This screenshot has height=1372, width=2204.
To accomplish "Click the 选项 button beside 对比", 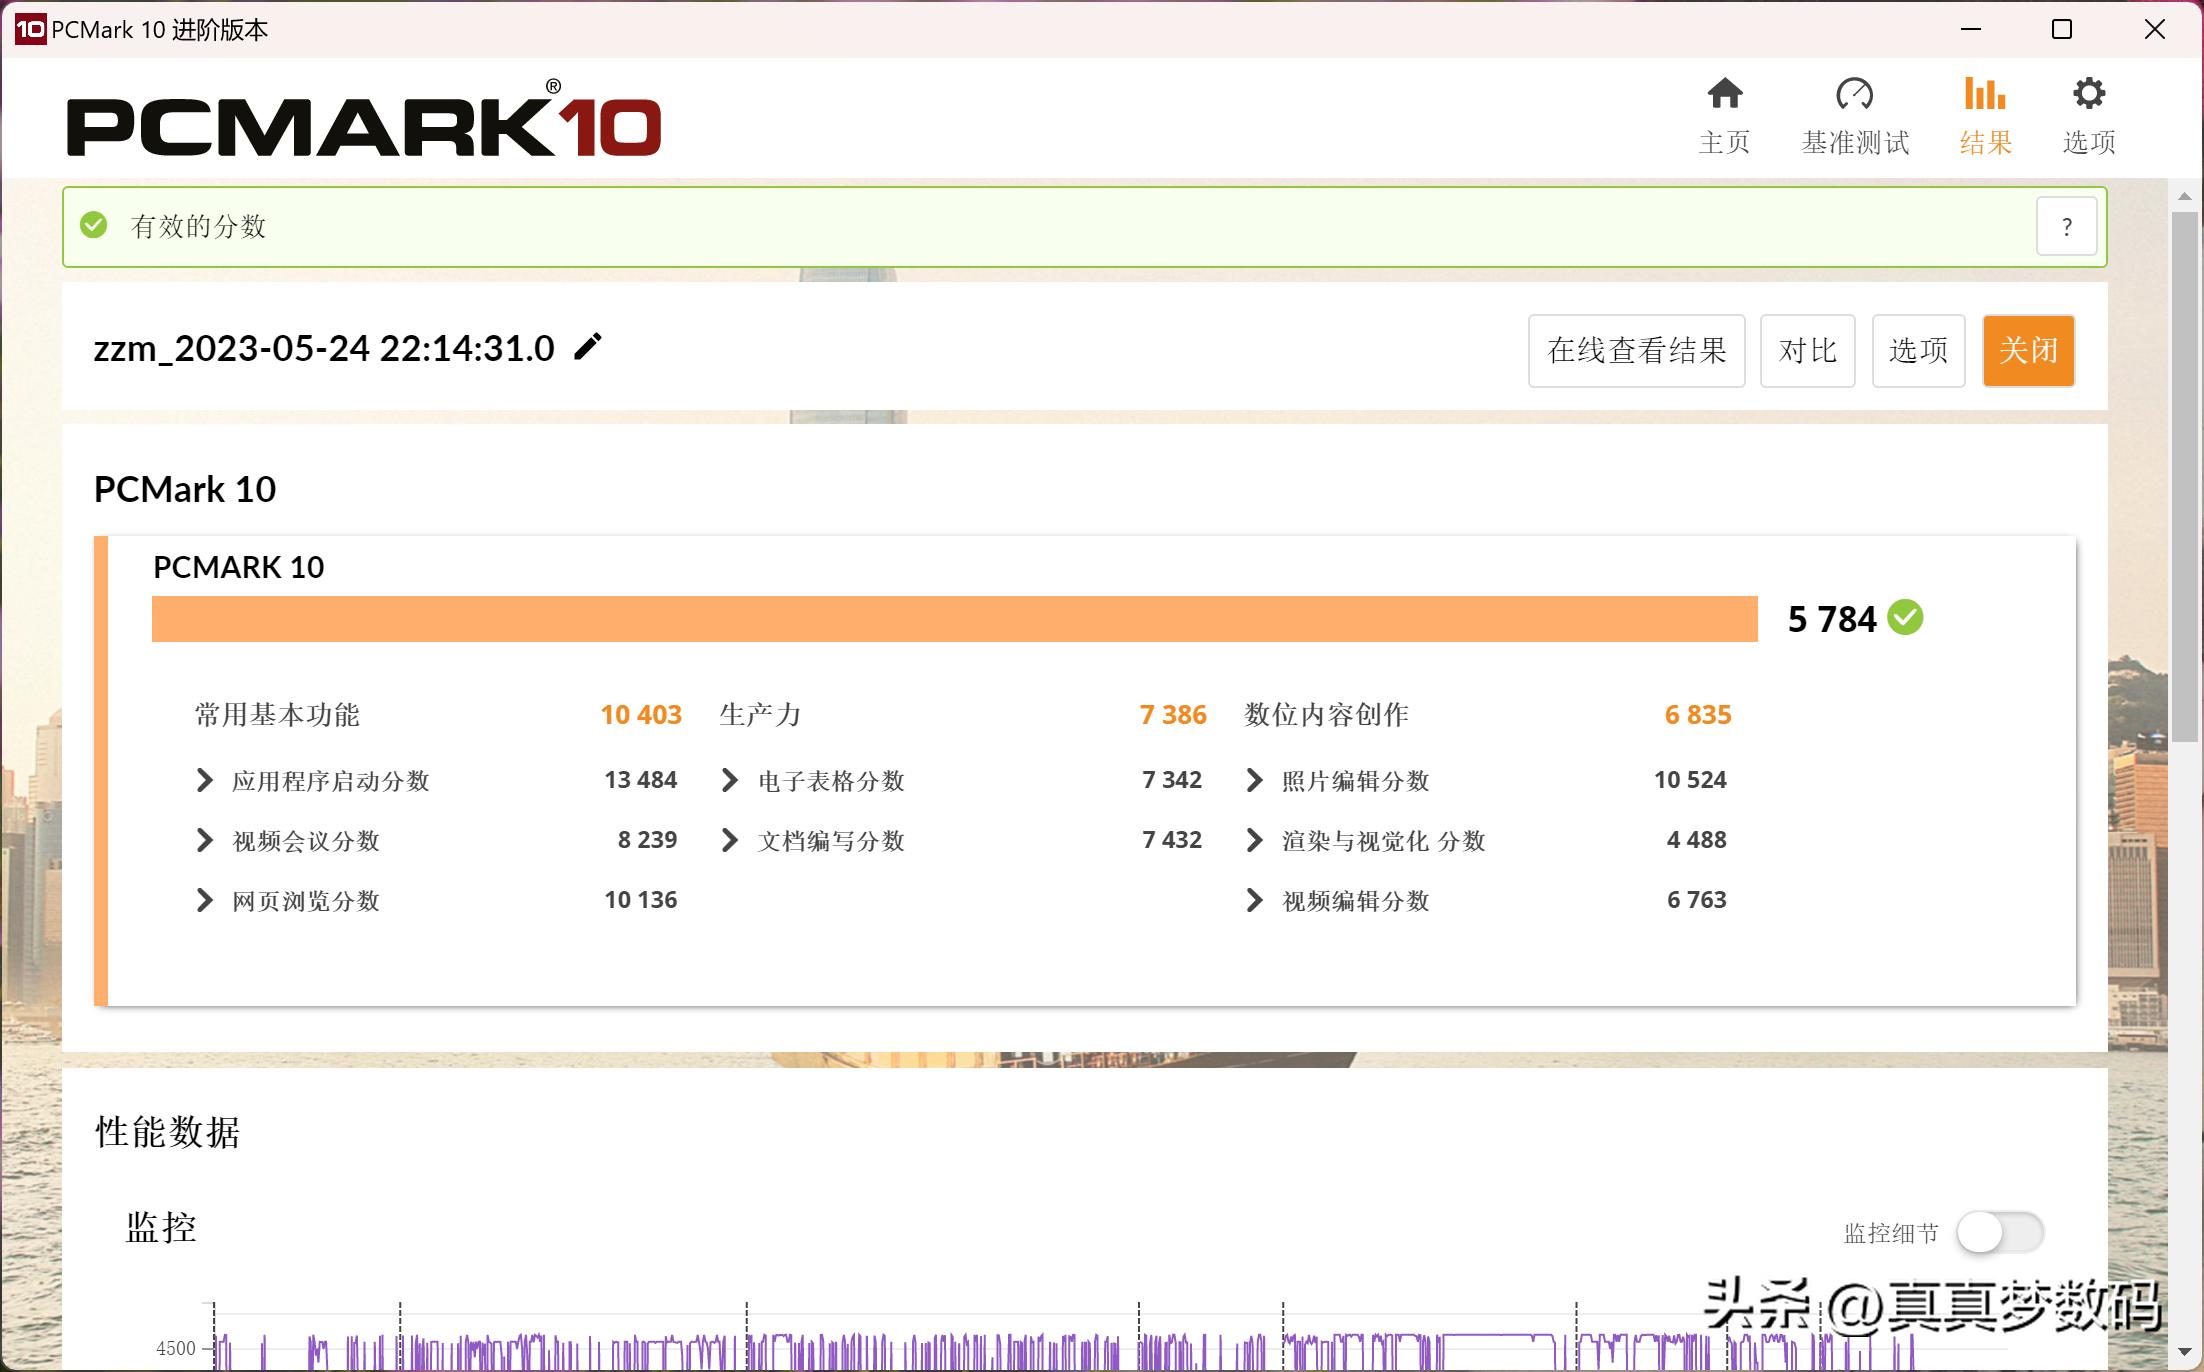I will coord(1918,351).
